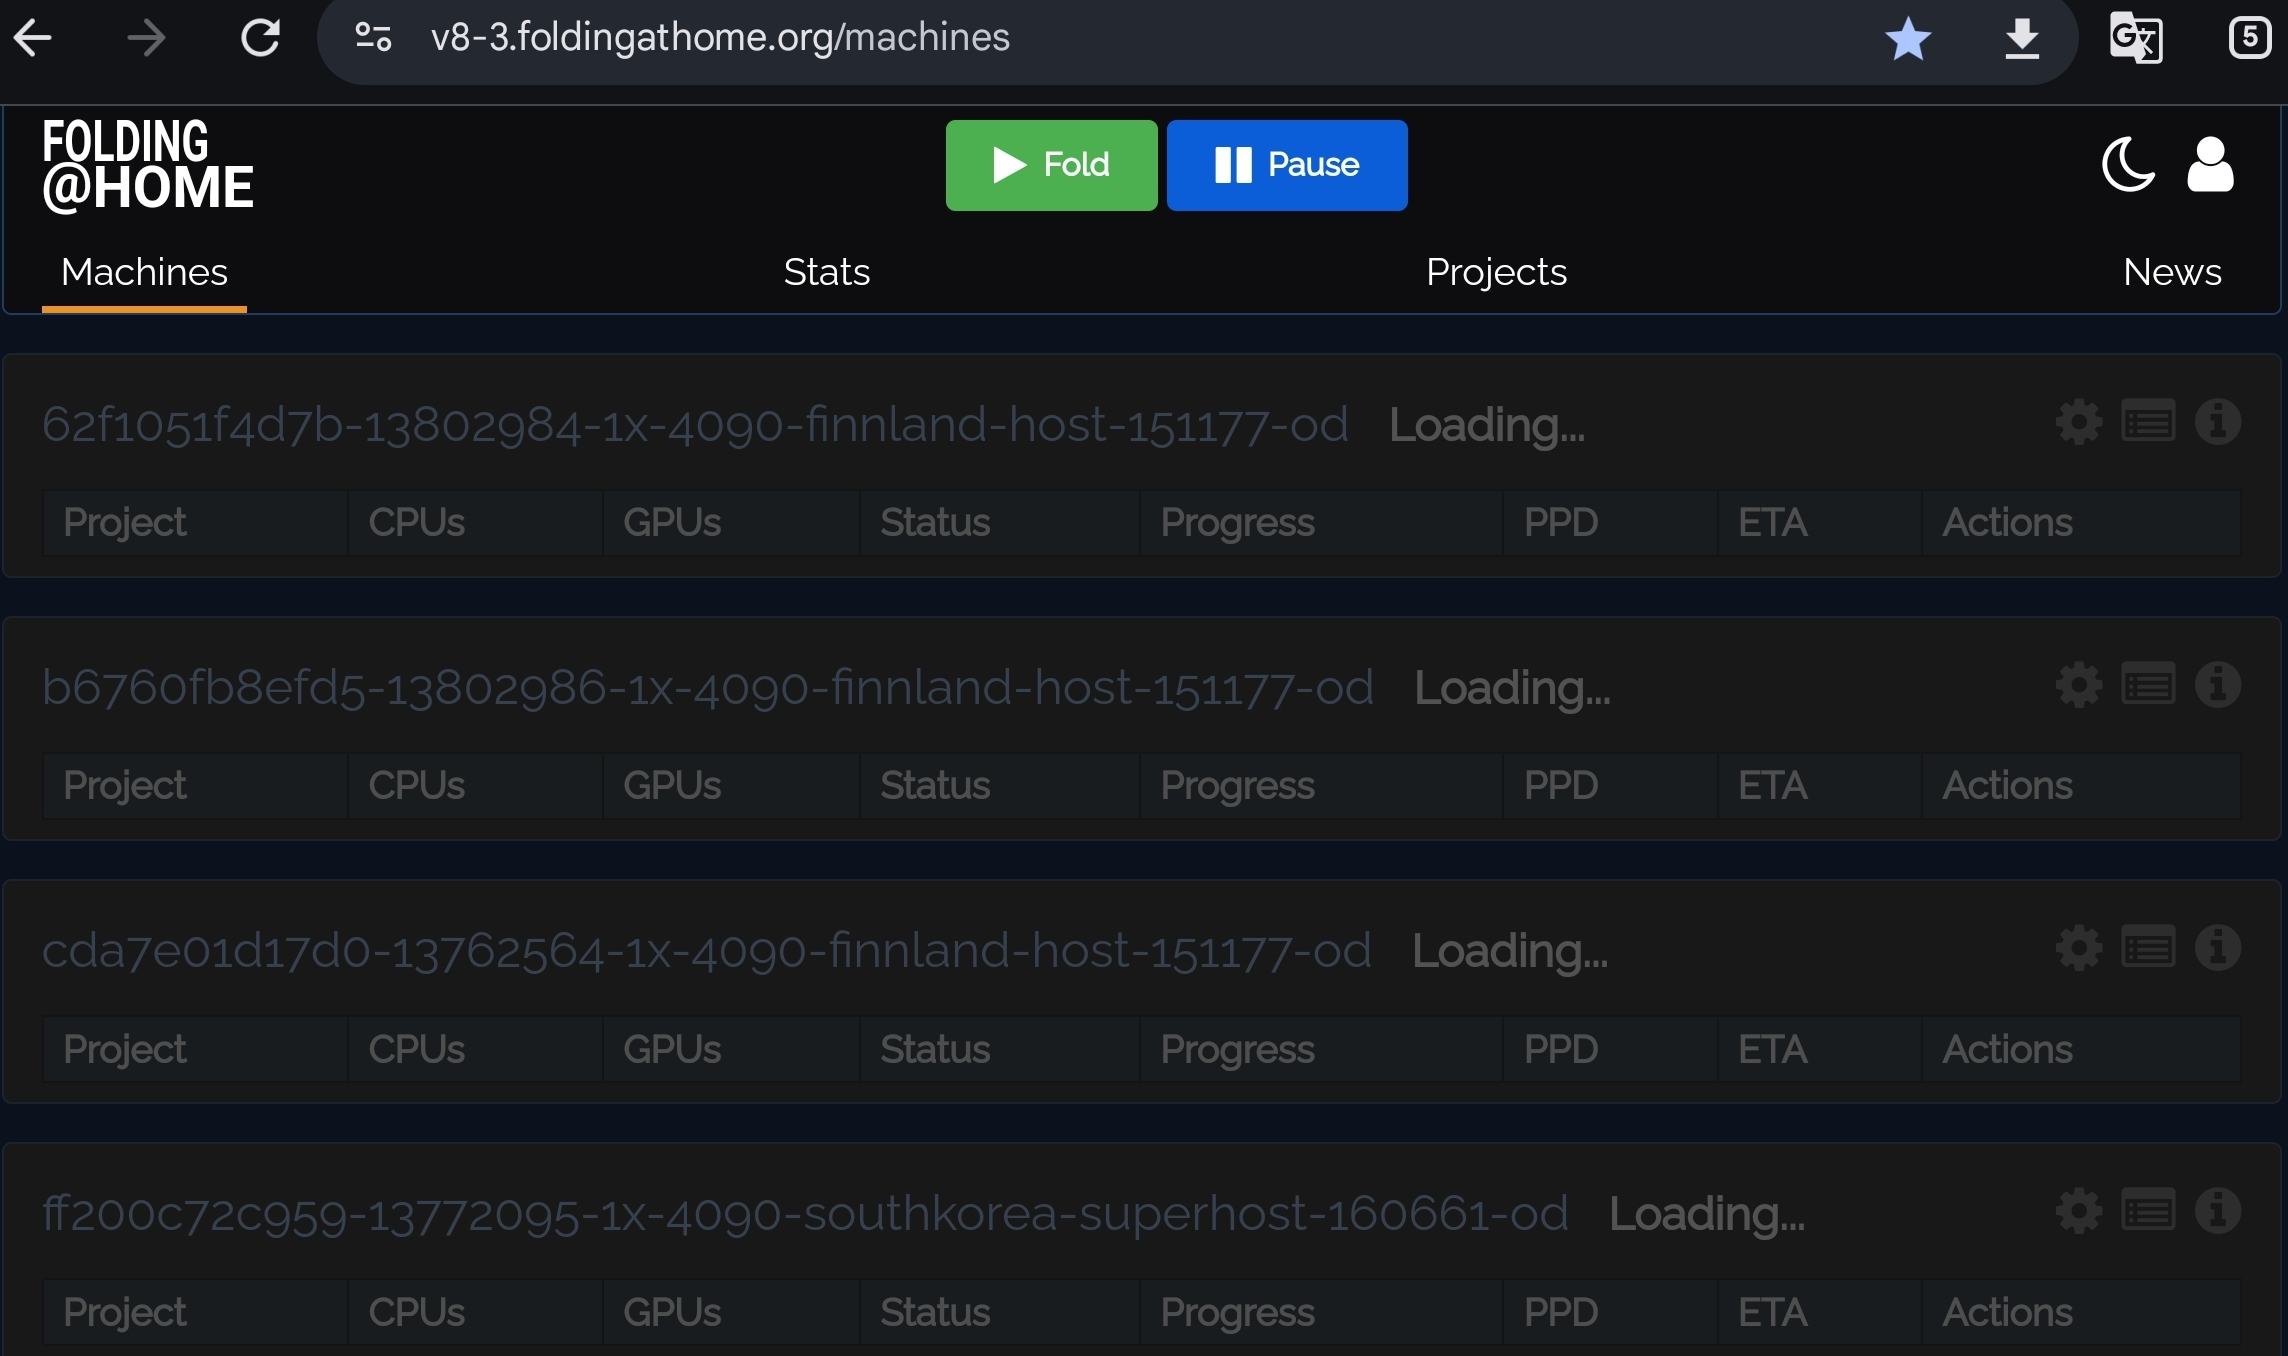Open machine cda7e01d17d0 name link
This screenshot has height=1356, width=2288.
pyautogui.click(x=706, y=950)
